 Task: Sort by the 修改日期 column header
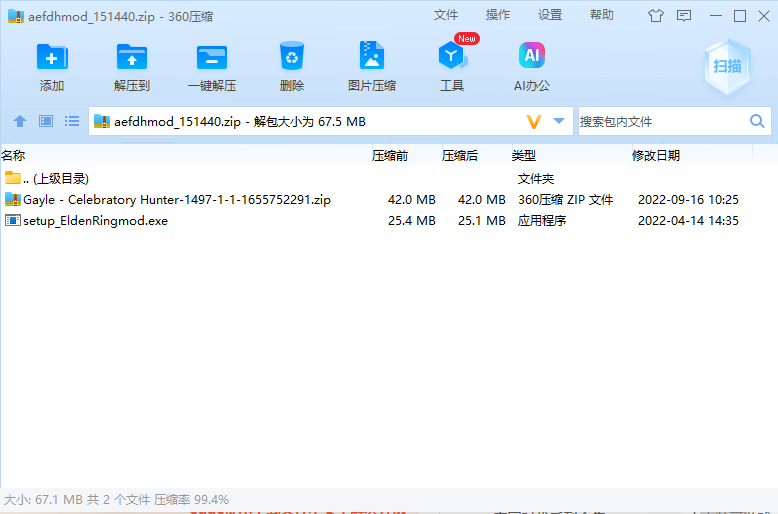tap(692, 156)
